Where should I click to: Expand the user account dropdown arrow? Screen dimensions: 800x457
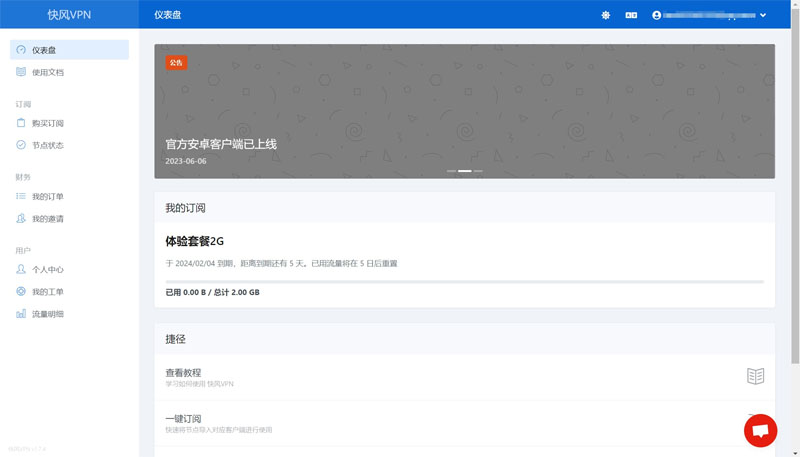(x=763, y=15)
